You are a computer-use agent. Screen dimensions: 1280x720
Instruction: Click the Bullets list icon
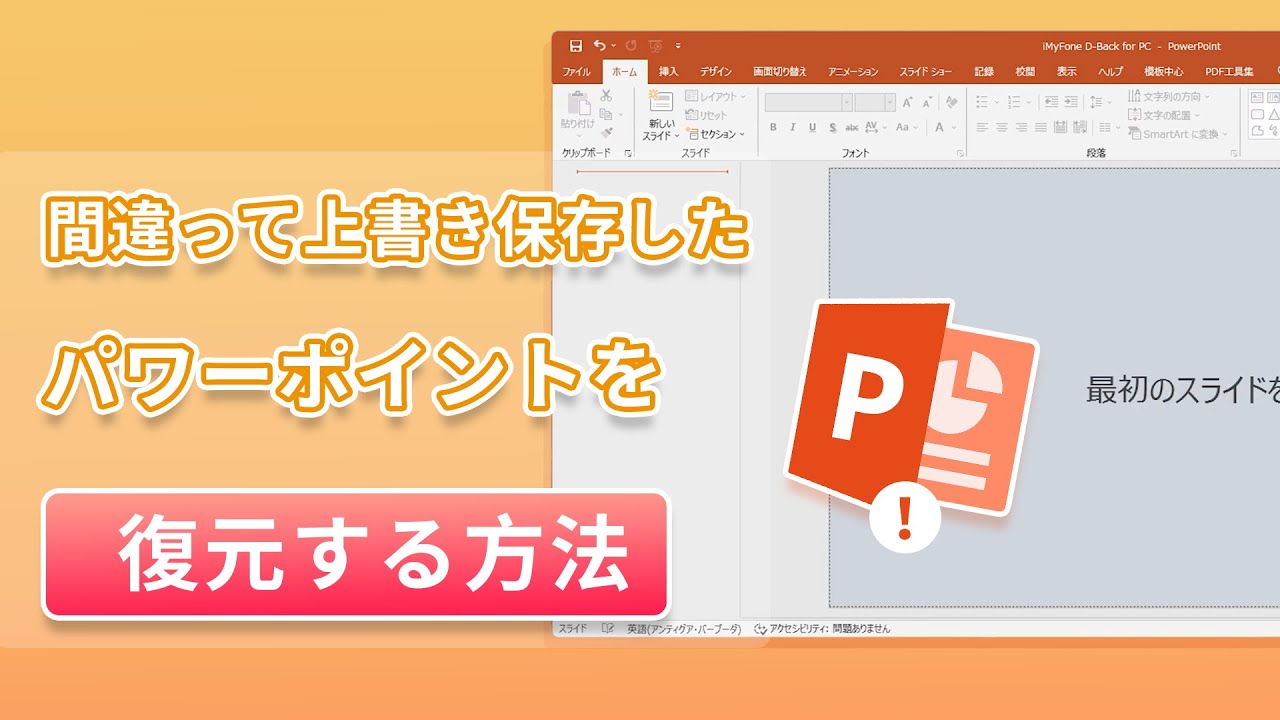tap(982, 101)
